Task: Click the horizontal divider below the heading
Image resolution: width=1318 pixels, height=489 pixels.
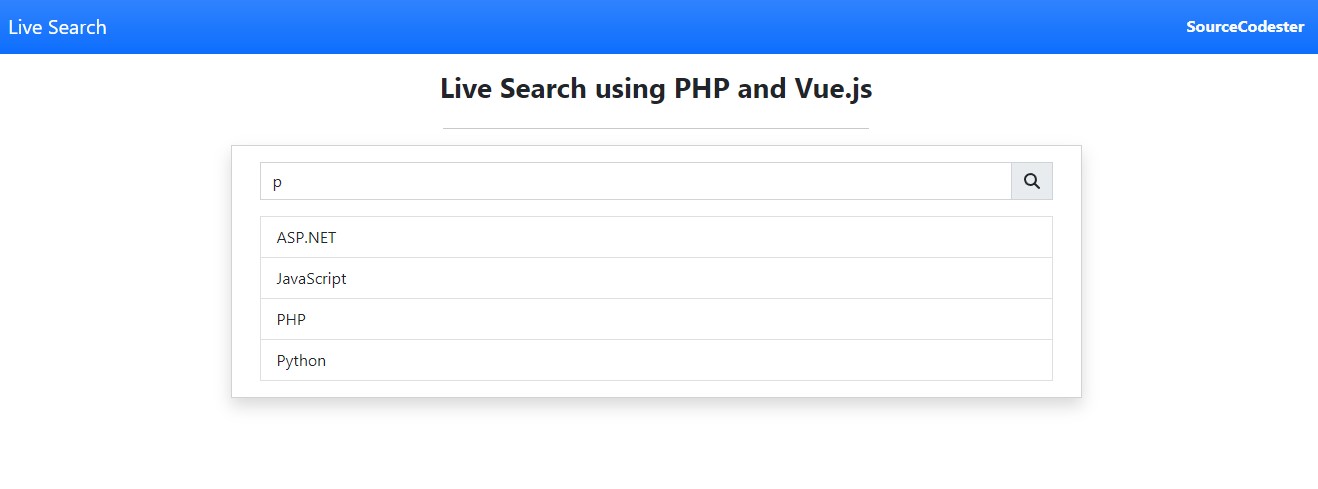Action: click(656, 128)
